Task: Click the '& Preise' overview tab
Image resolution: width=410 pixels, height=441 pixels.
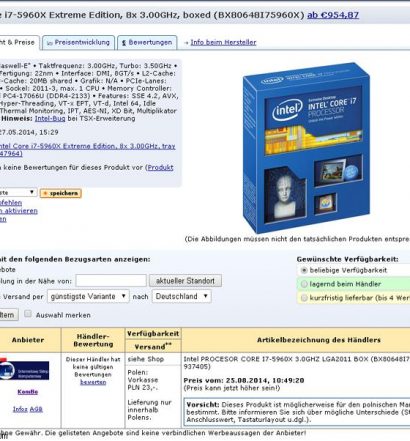Action: click(19, 43)
